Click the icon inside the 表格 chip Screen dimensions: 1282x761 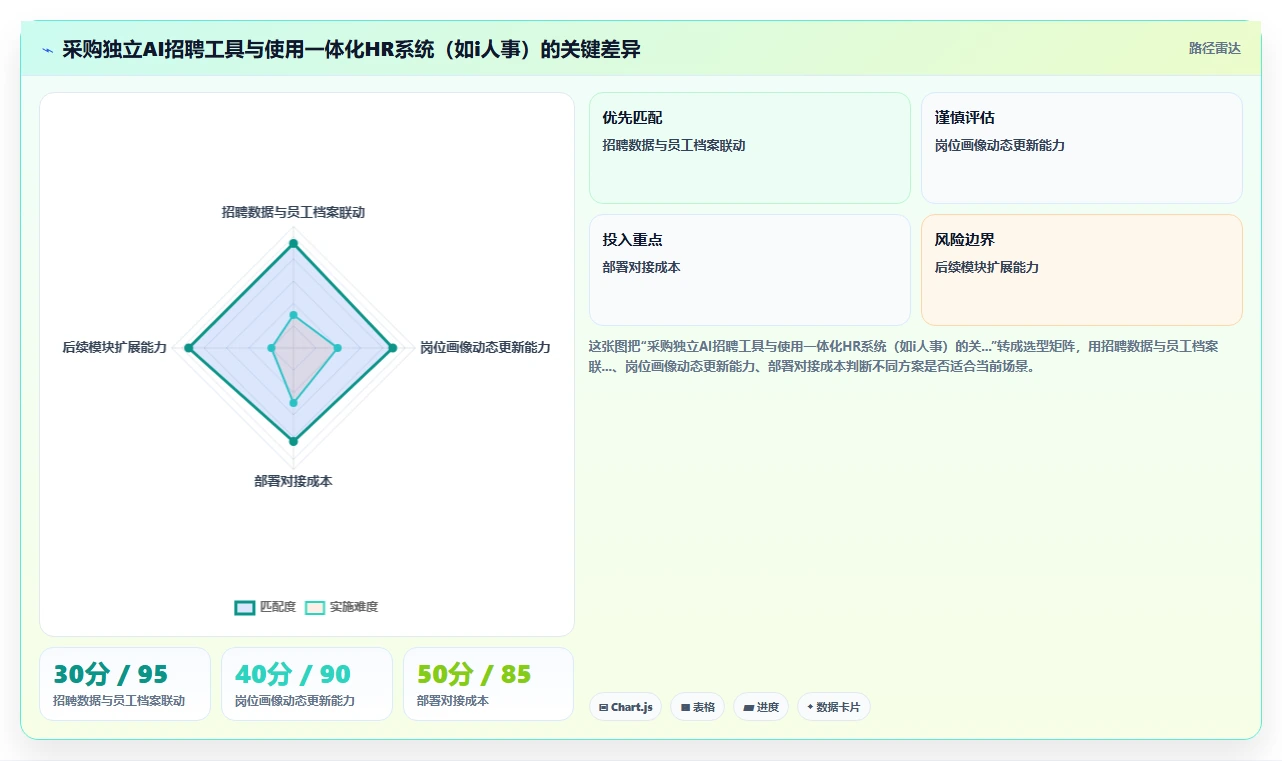pyautogui.click(x=685, y=707)
